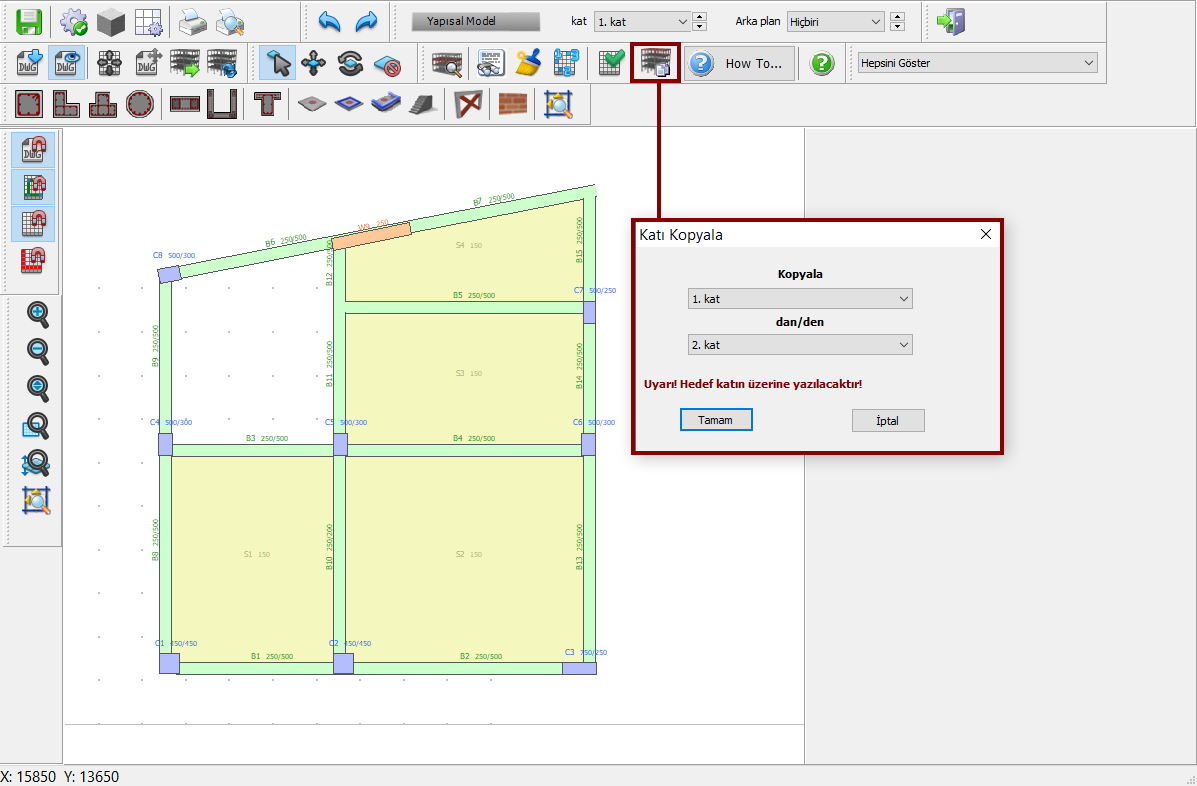Click the zoom in magnifier icon

(x=38, y=314)
